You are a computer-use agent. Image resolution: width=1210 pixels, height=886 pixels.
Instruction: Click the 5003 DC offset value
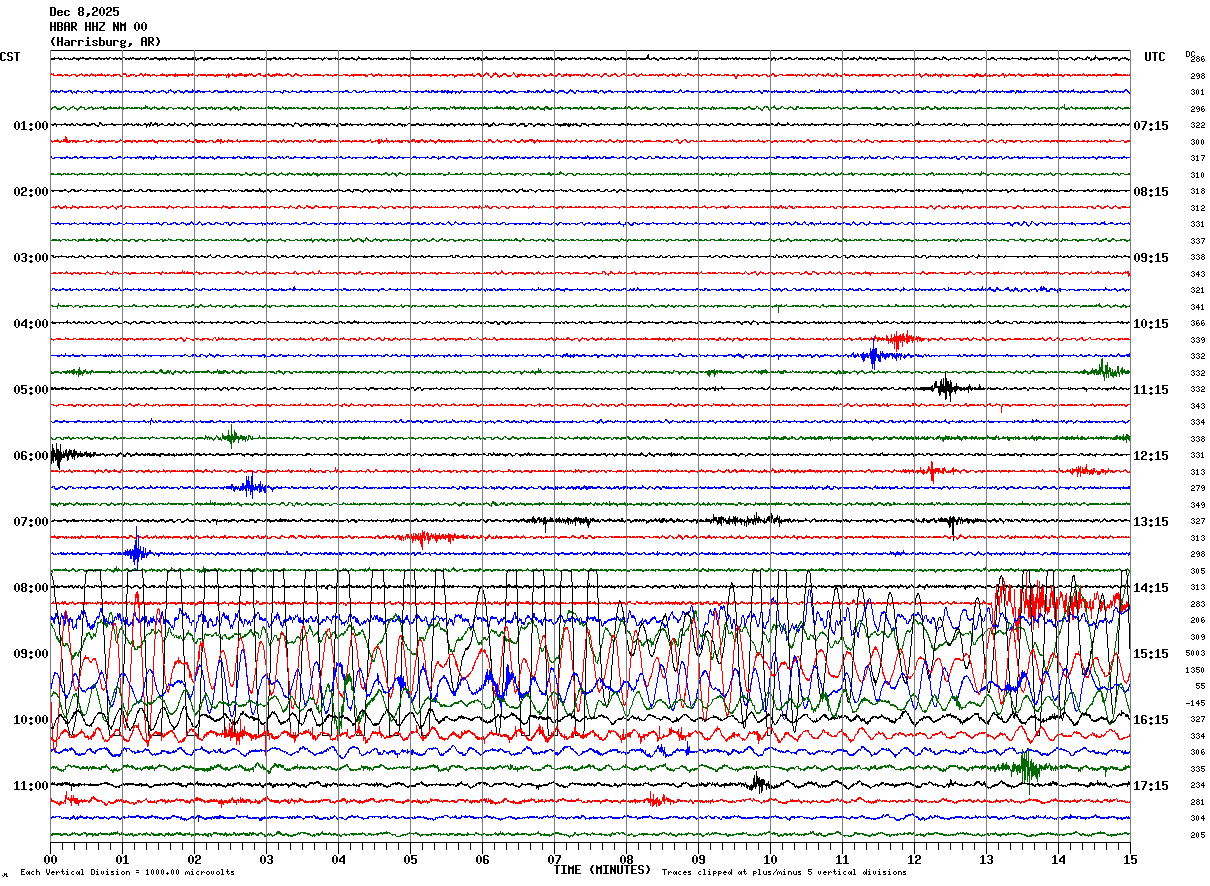point(1196,654)
